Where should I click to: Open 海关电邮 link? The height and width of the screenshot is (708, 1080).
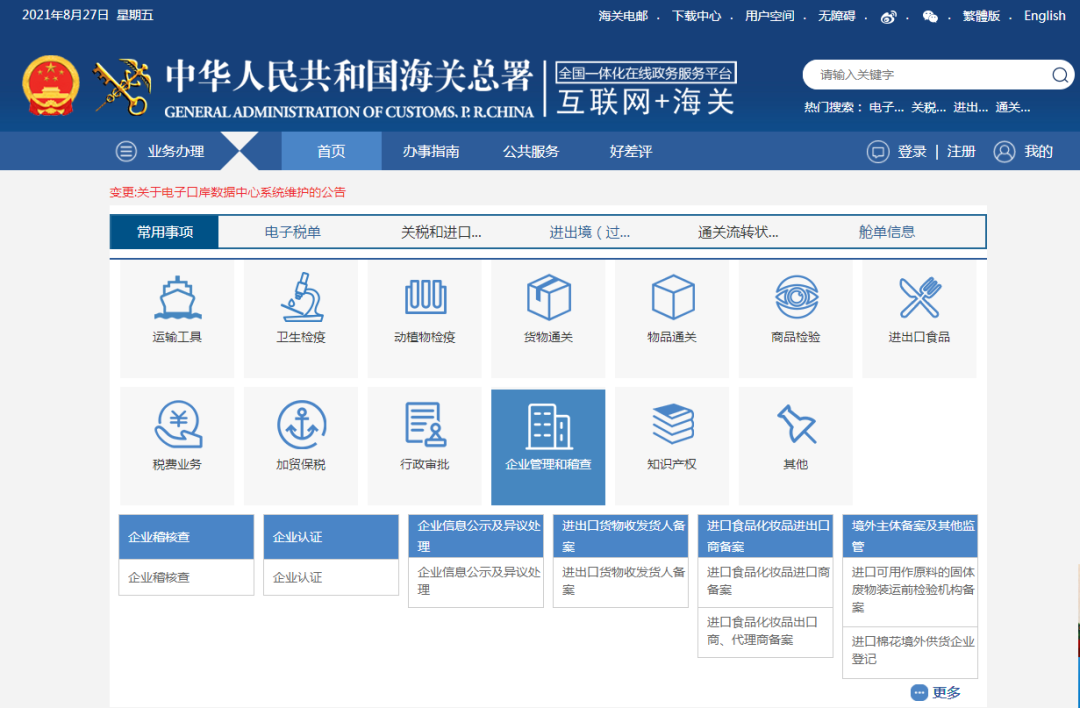[x=623, y=16]
